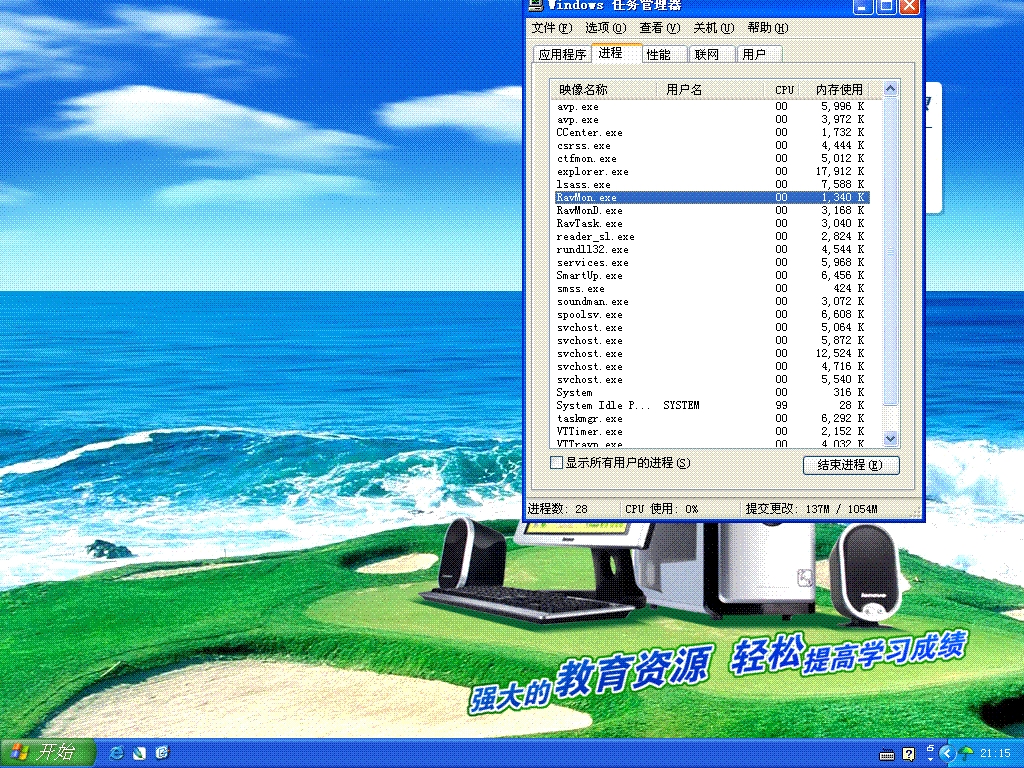Select the reader_sl.exe process
The height and width of the screenshot is (768, 1024).
coord(712,236)
